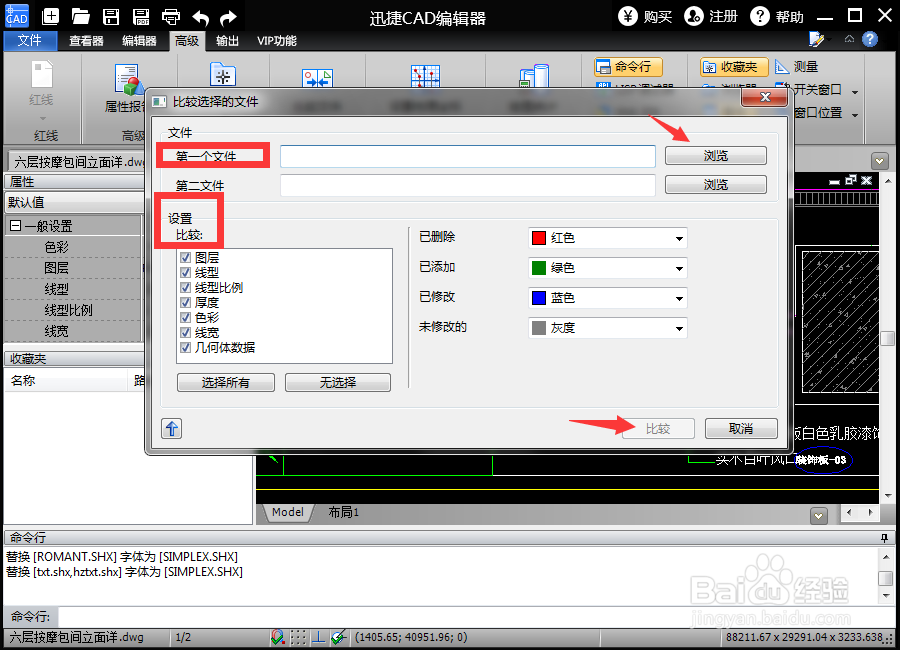The image size is (900, 650).
Task: Click the red 红色 color swatch
Action: [538, 238]
